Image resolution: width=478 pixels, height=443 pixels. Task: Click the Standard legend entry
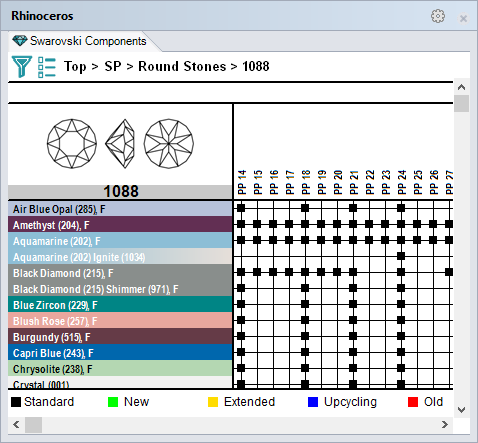point(42,402)
